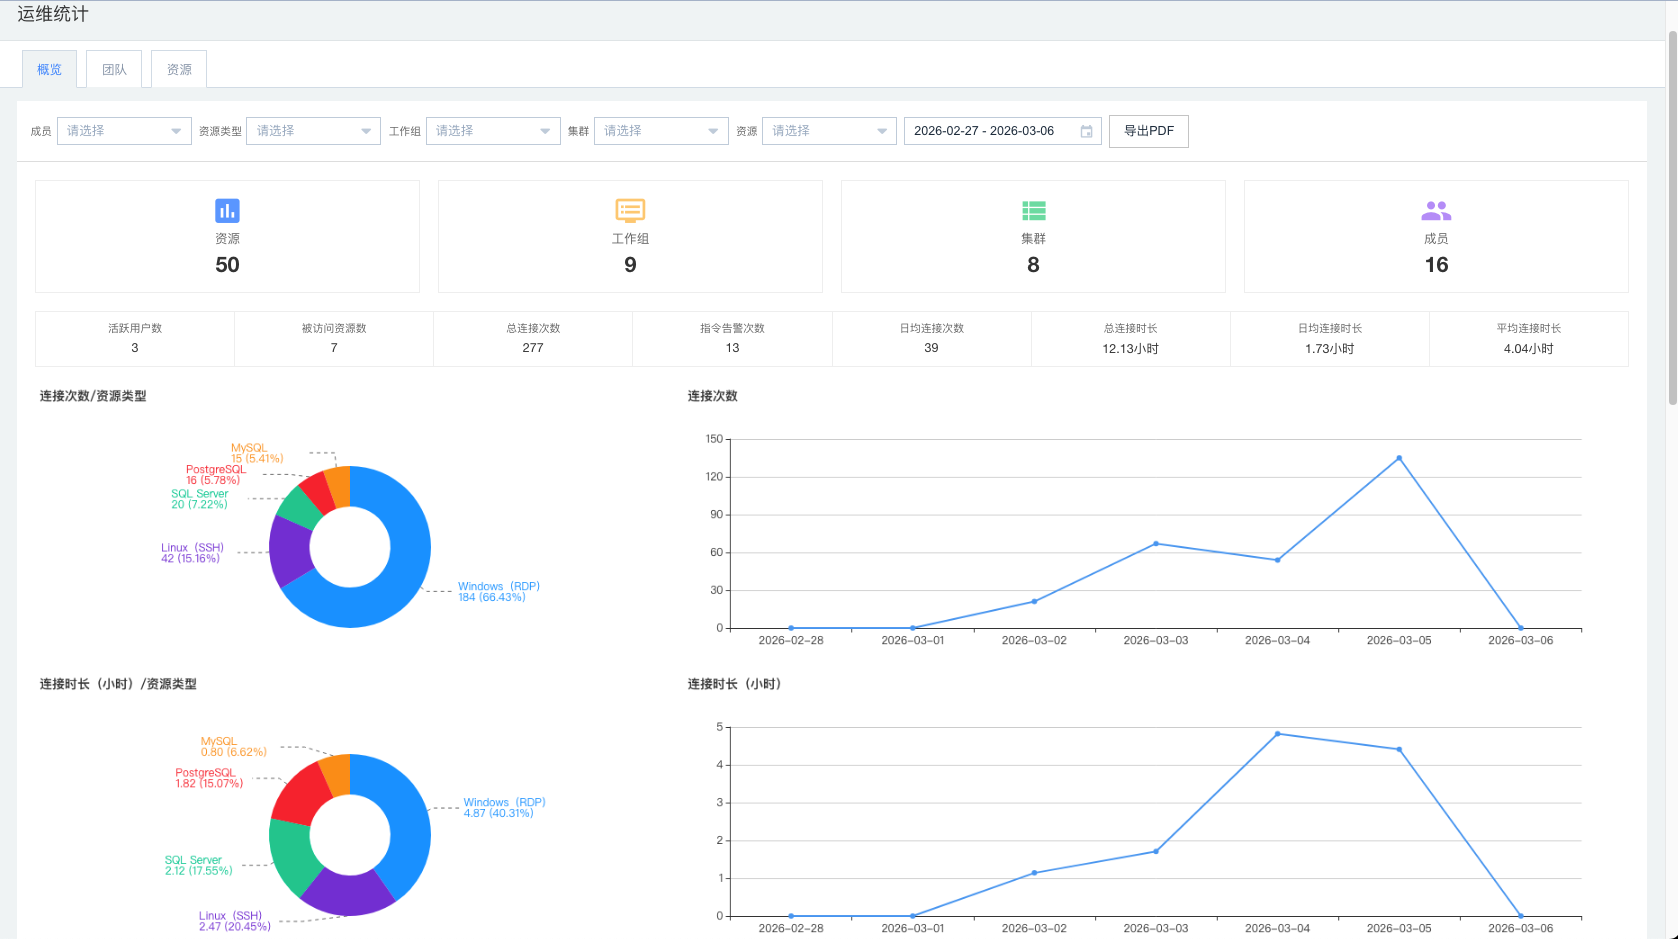
Task: Click the green 集群 list icon
Action: 1033,211
